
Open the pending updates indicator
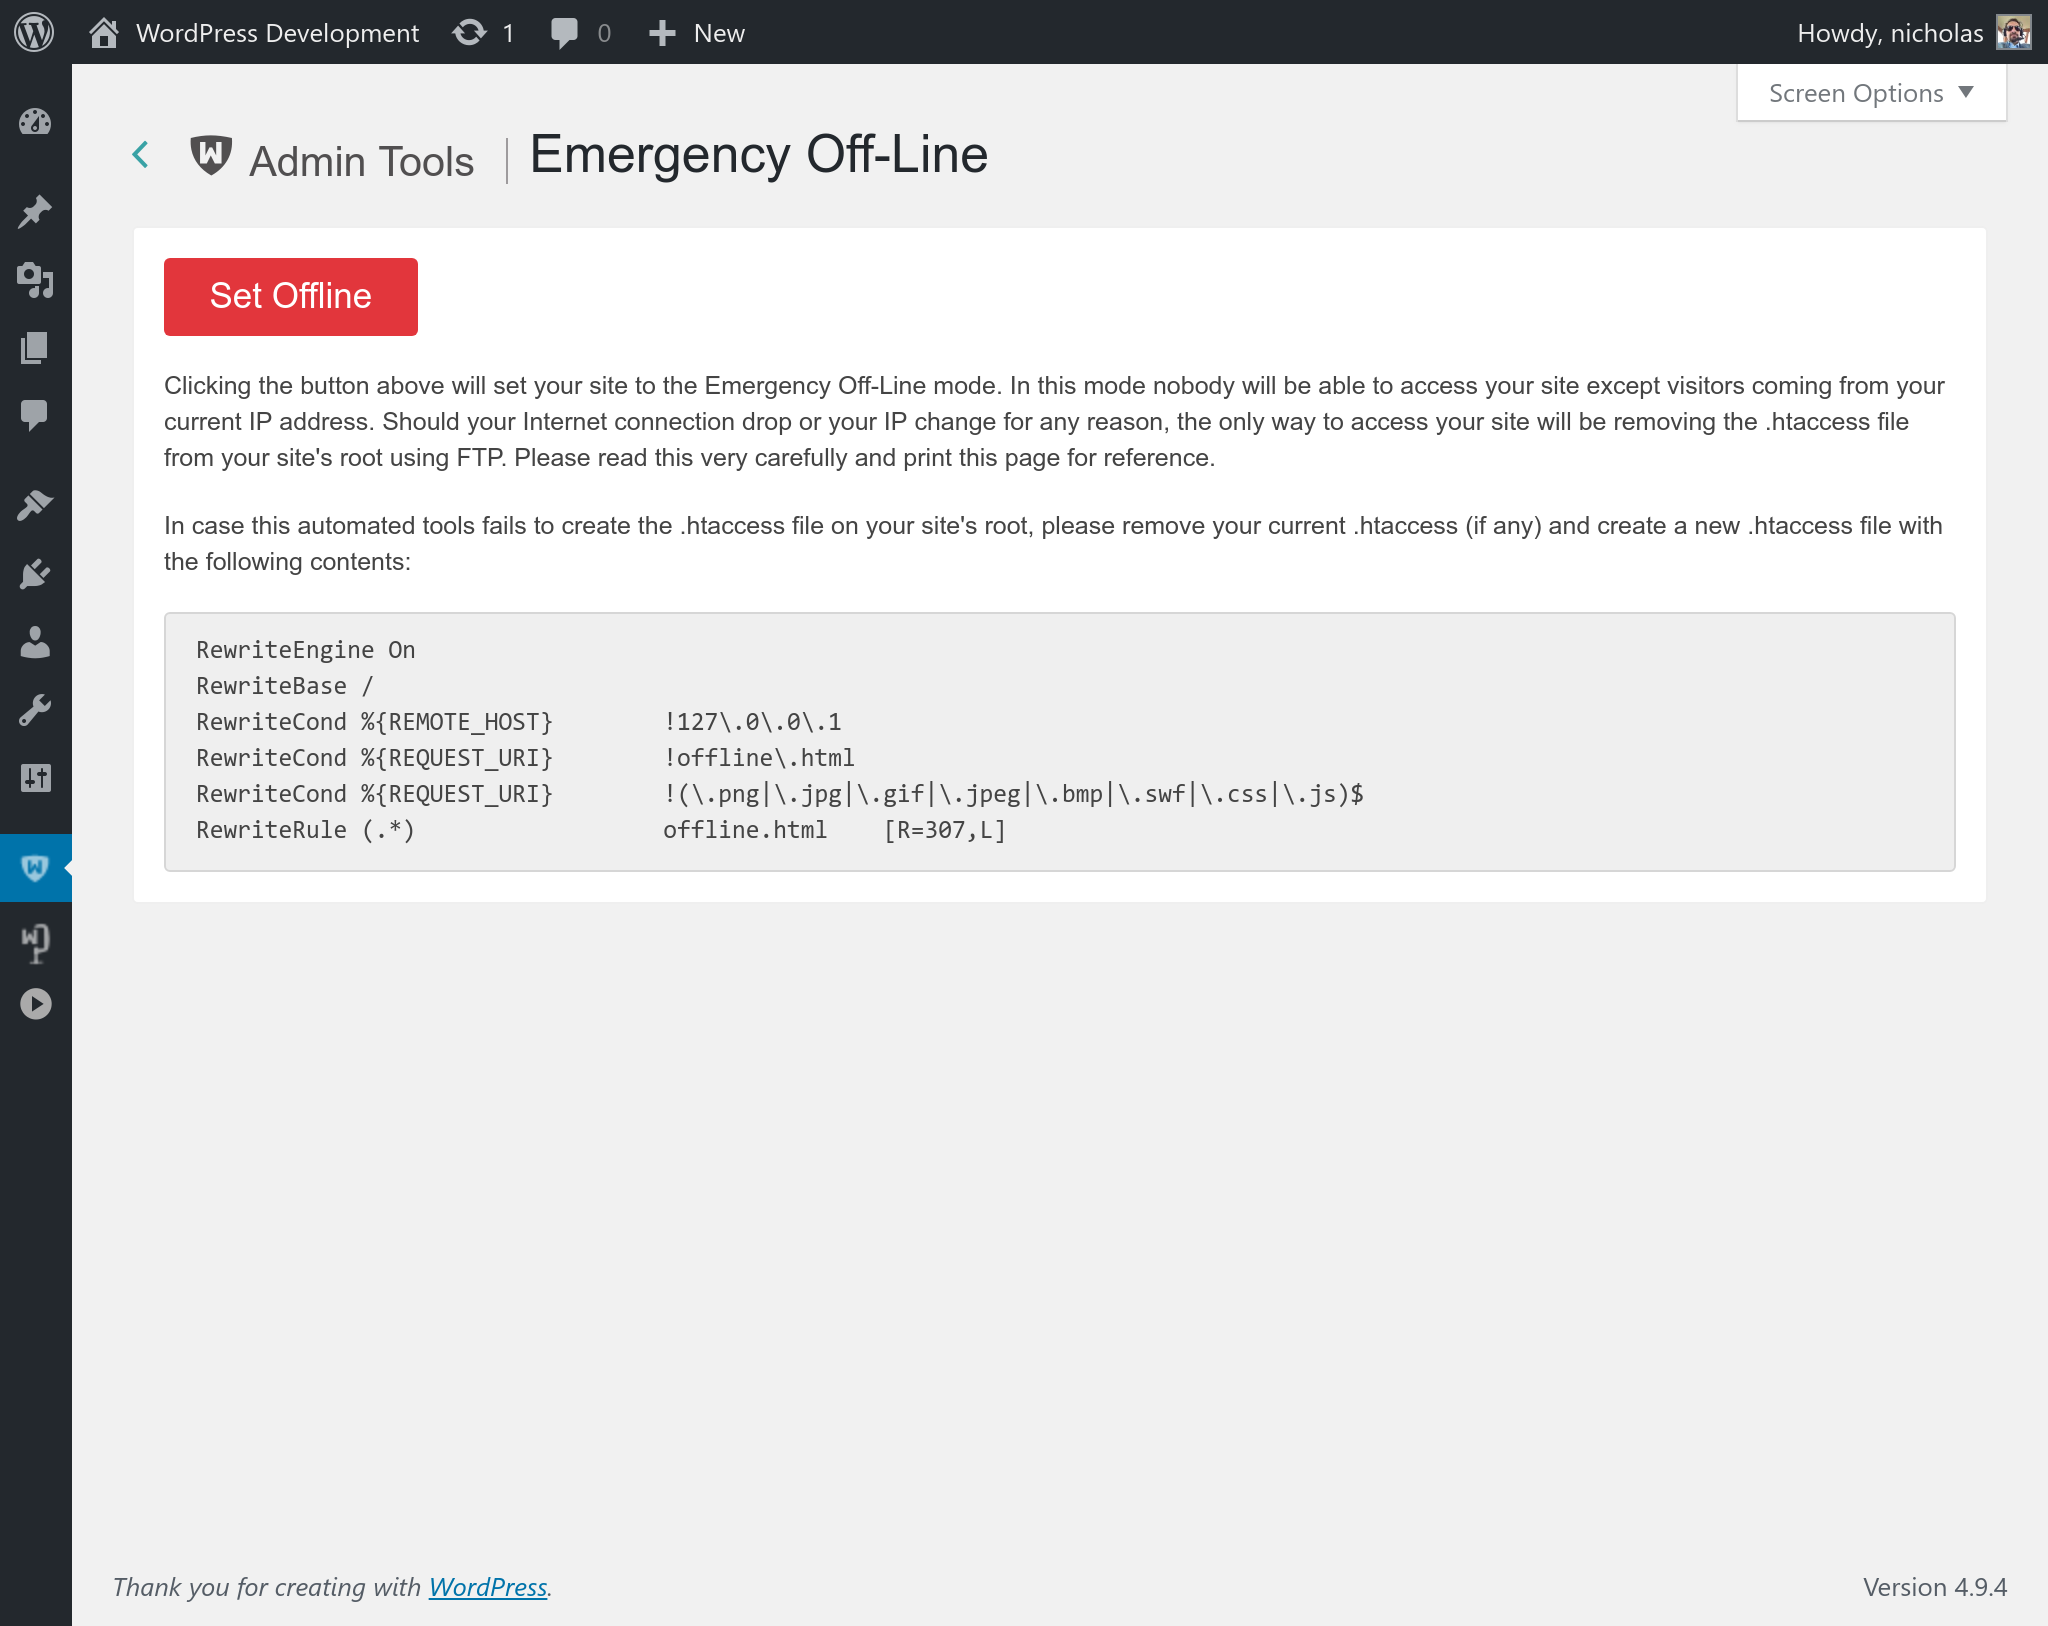[x=483, y=33]
